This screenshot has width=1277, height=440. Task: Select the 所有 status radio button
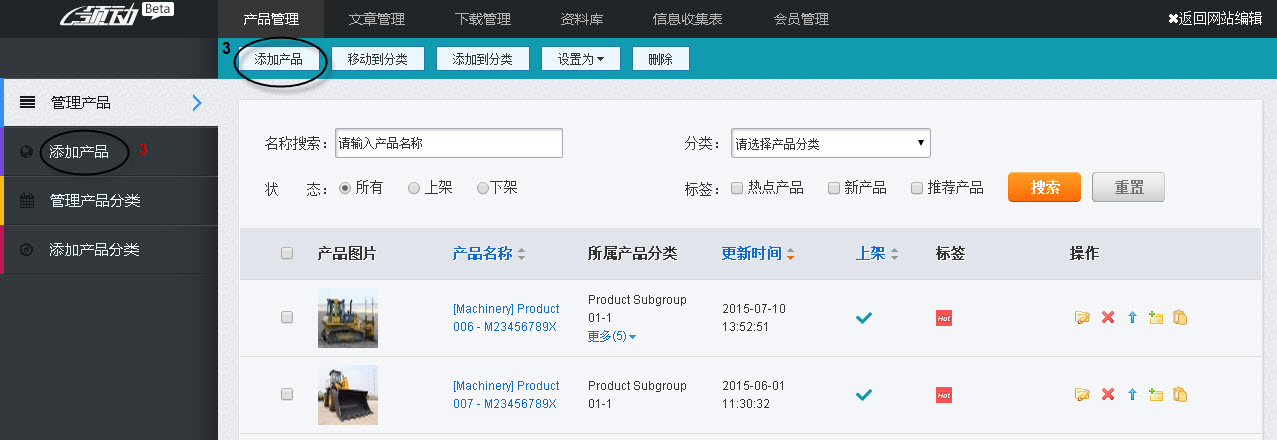pos(346,187)
